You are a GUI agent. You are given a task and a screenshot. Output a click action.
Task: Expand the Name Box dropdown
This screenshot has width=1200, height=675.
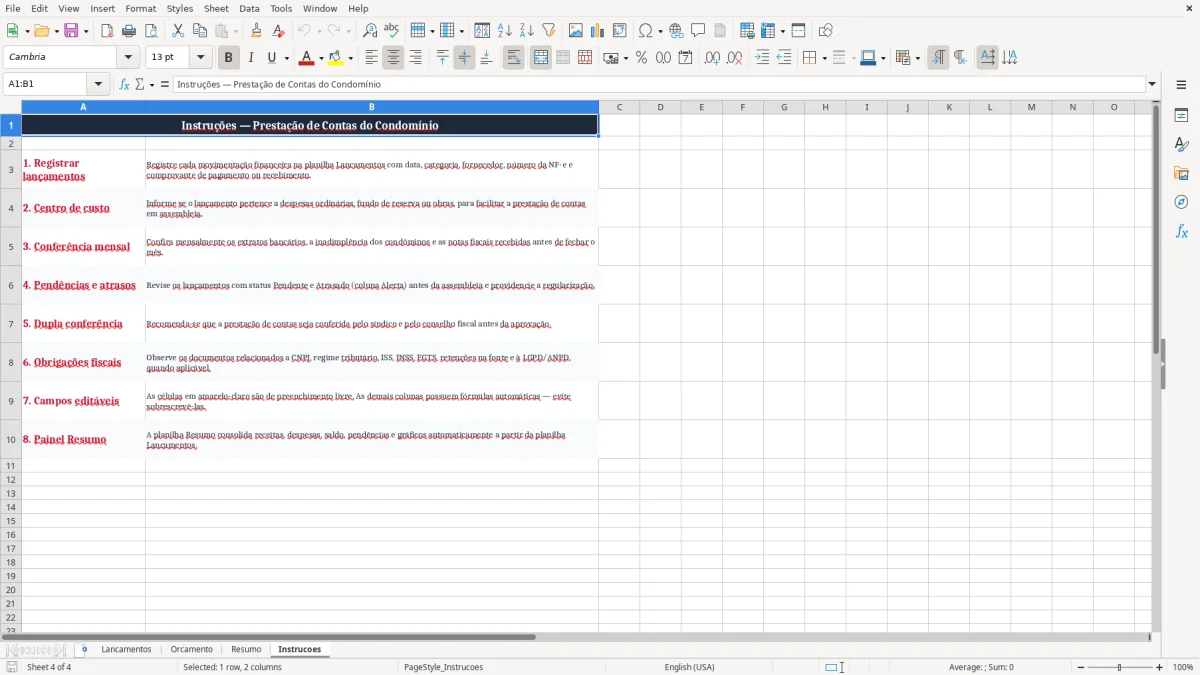pos(98,85)
